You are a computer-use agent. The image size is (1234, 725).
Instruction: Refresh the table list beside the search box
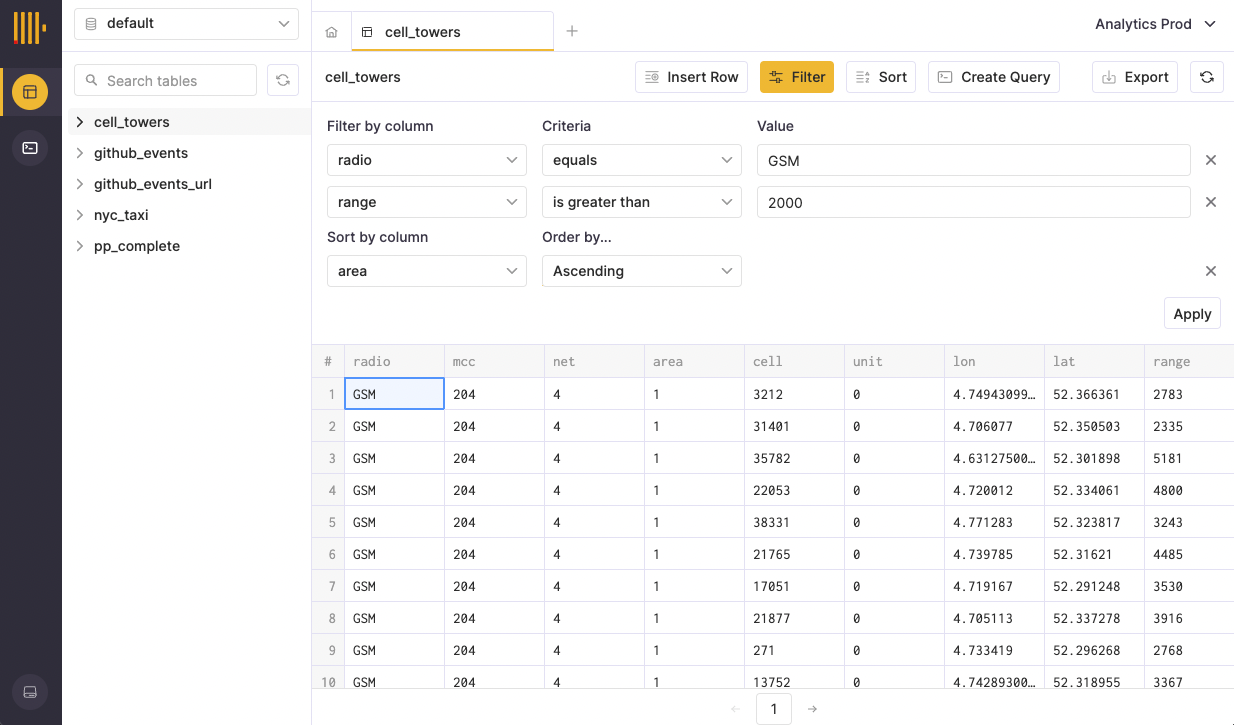pyautogui.click(x=283, y=79)
